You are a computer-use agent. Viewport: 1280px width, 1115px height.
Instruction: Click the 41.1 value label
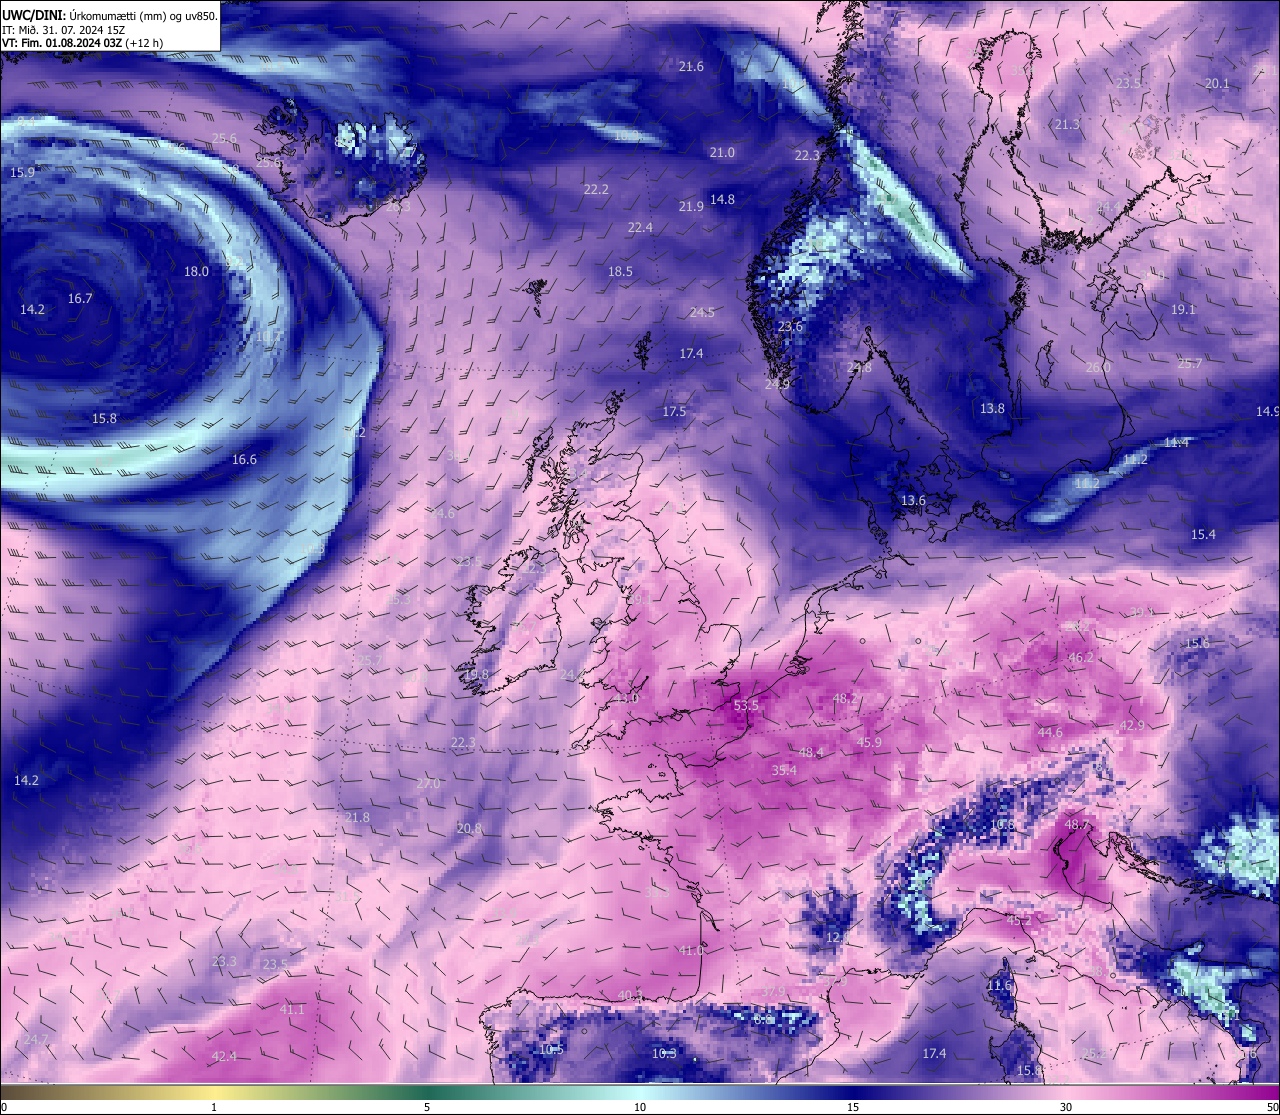click(x=291, y=1010)
